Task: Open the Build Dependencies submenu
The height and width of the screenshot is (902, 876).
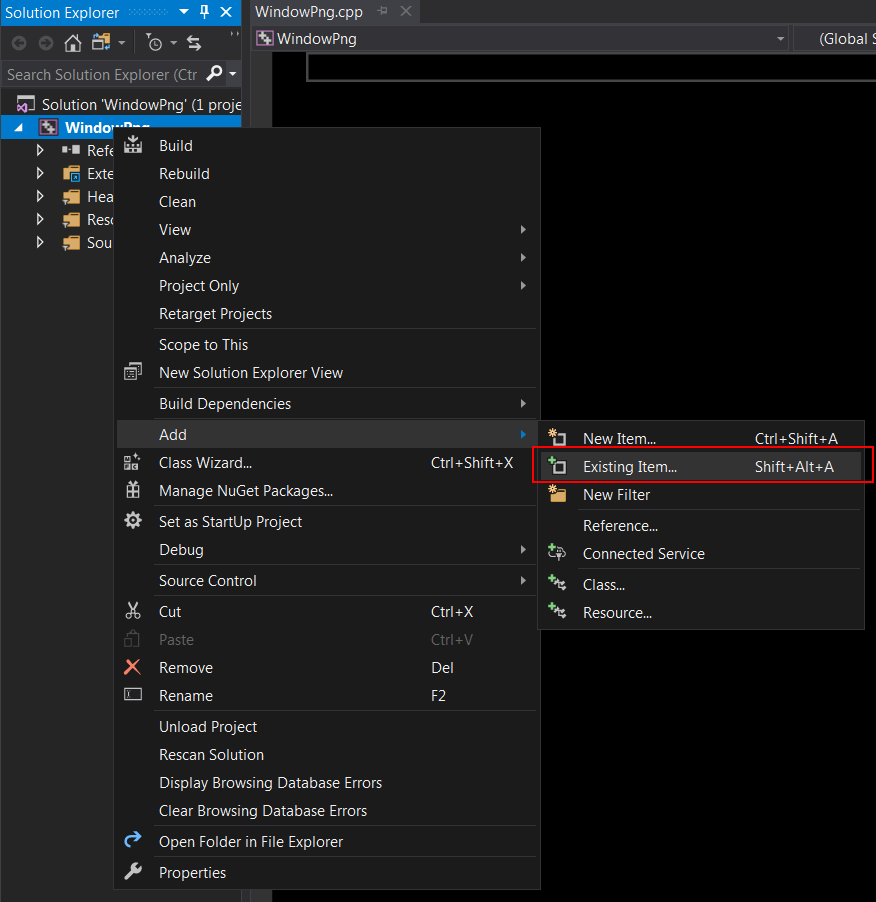Action: (x=327, y=404)
